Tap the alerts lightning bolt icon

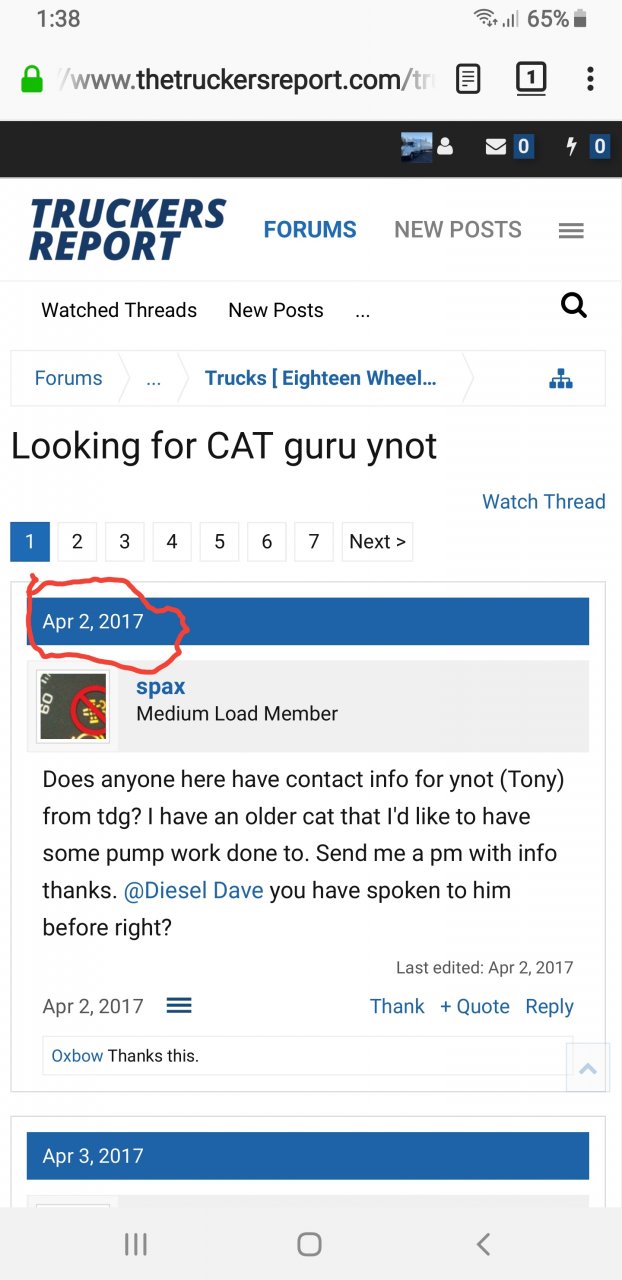pyautogui.click(x=572, y=147)
